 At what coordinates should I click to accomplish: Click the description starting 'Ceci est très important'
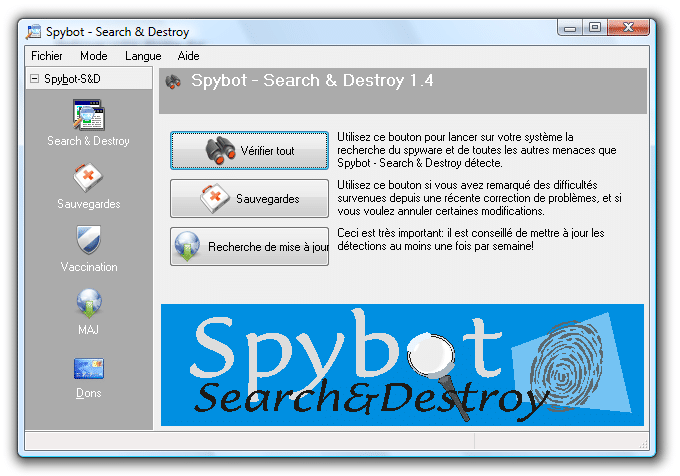471,239
